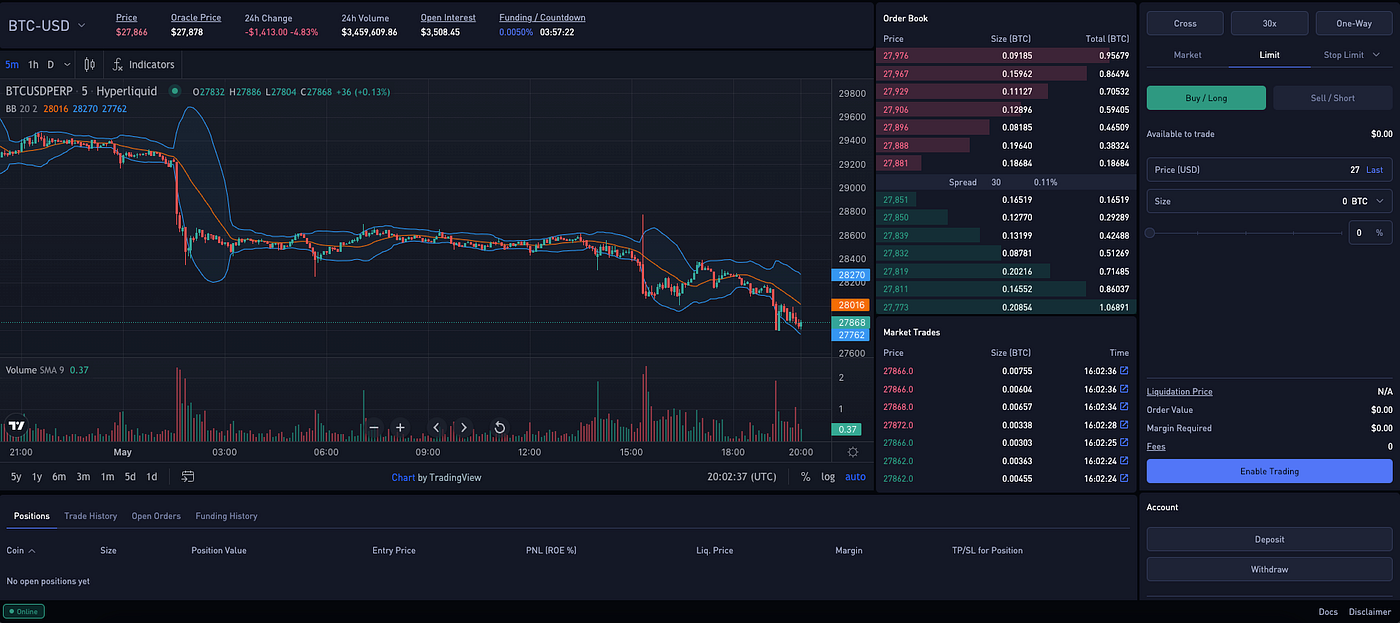This screenshot has height=623, width=1400.
Task: Set chart range to 1m
Action: coord(107,477)
